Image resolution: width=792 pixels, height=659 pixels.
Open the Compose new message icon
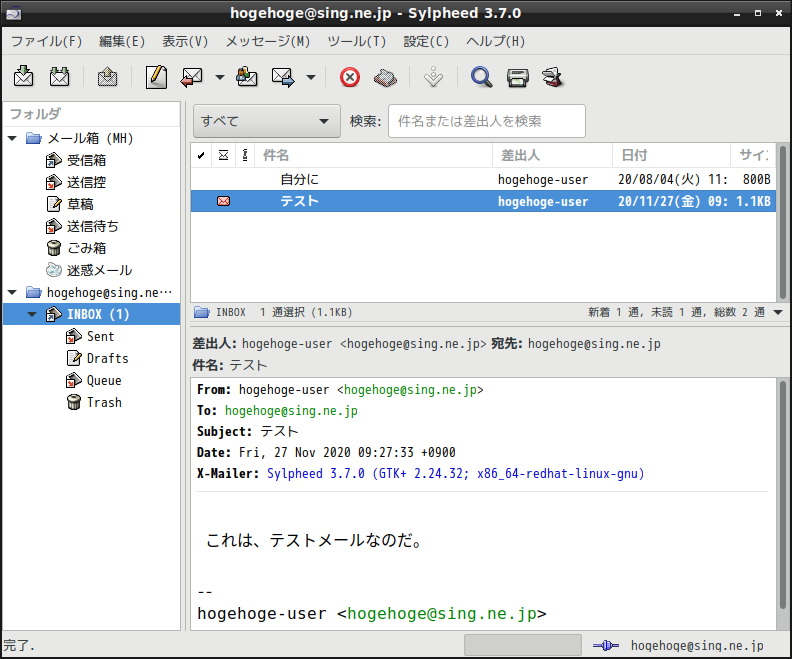coord(156,77)
